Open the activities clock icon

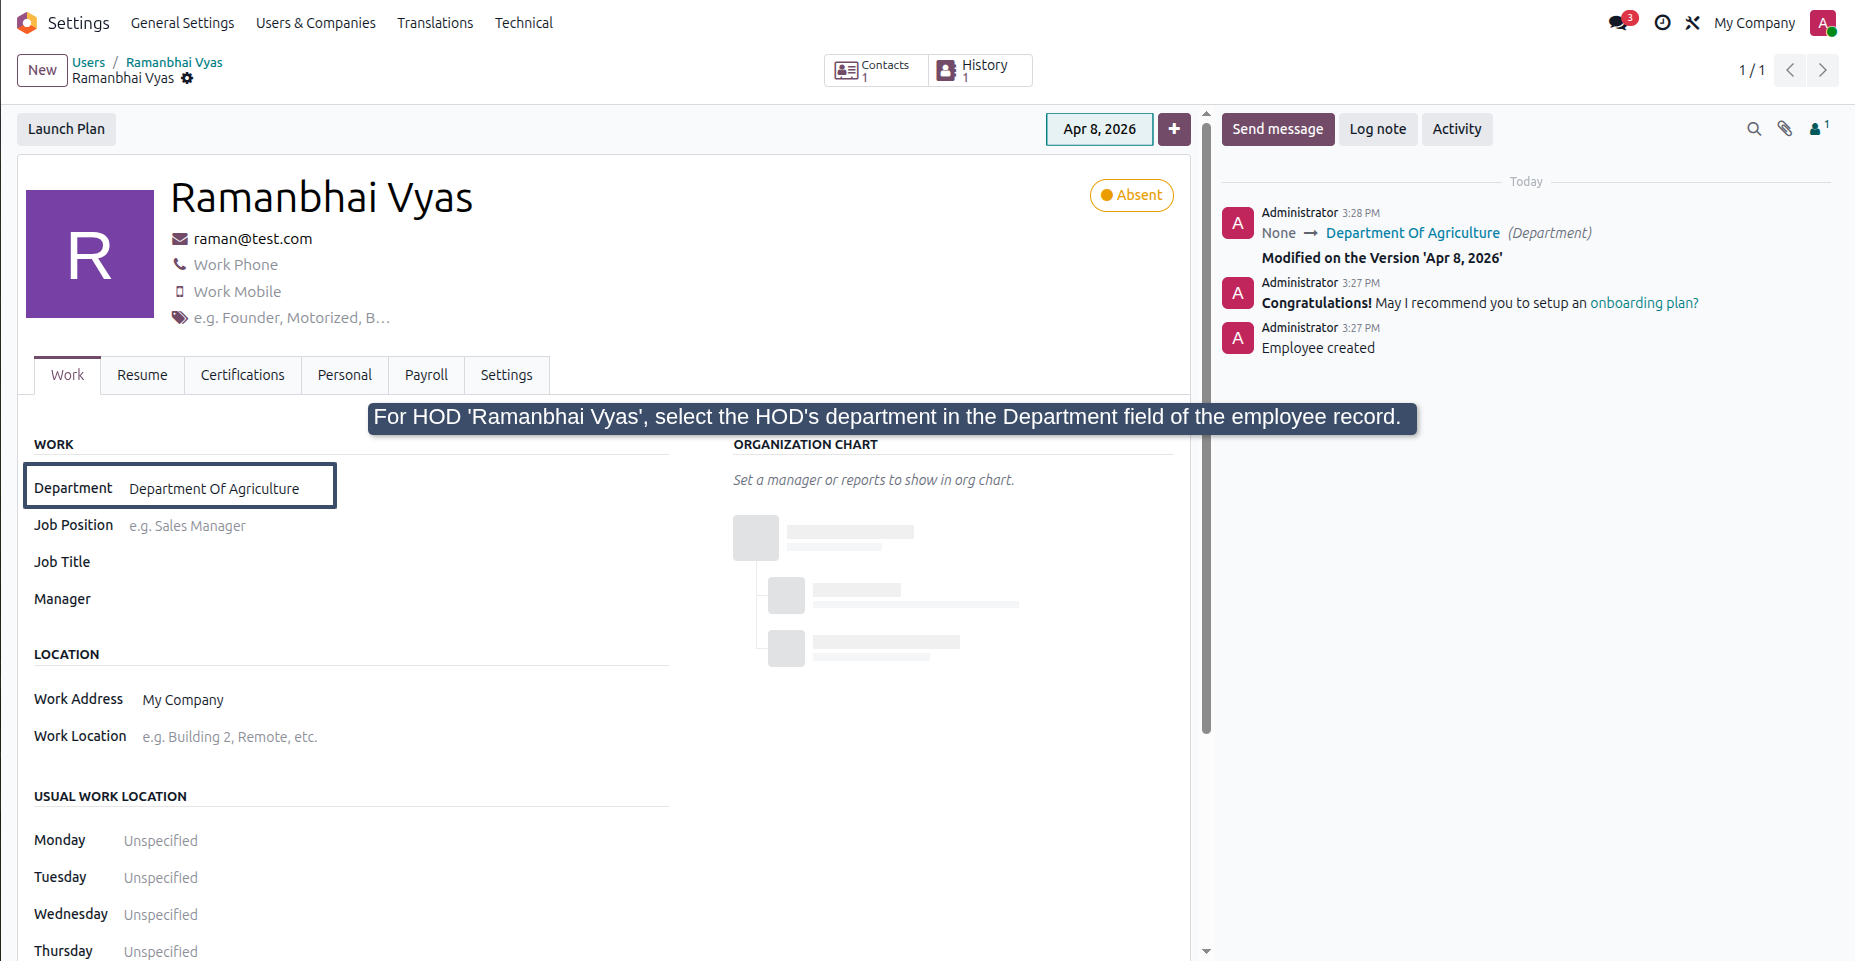click(x=1662, y=22)
